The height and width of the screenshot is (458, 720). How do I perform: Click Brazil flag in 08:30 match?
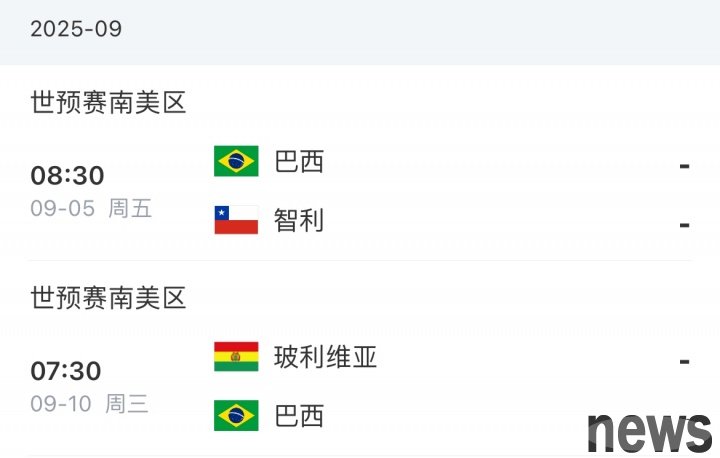click(x=236, y=161)
